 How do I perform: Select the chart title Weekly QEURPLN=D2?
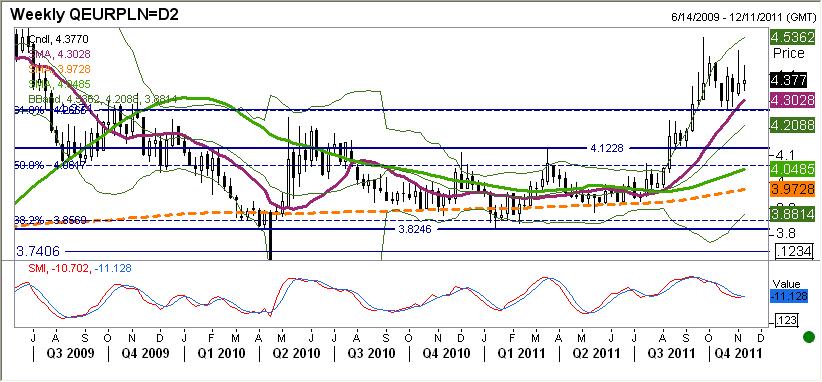pyautogui.click(x=95, y=15)
